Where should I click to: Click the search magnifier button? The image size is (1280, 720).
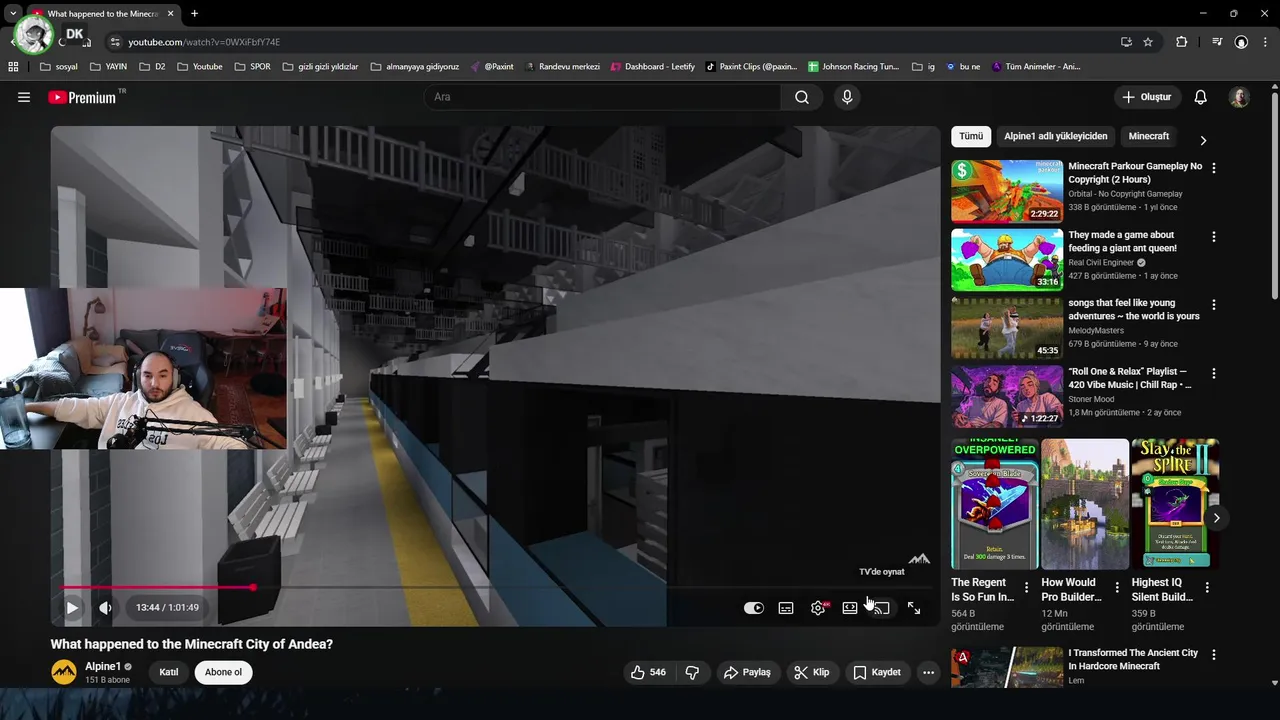click(x=802, y=97)
